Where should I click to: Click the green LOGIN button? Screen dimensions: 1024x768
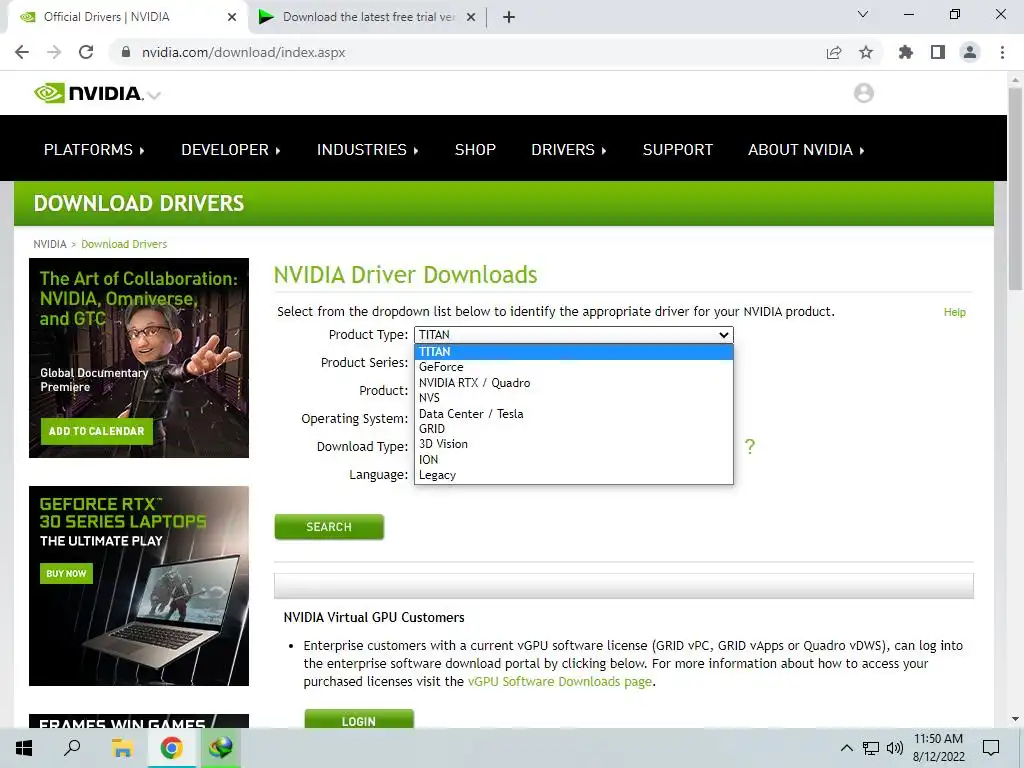[359, 719]
